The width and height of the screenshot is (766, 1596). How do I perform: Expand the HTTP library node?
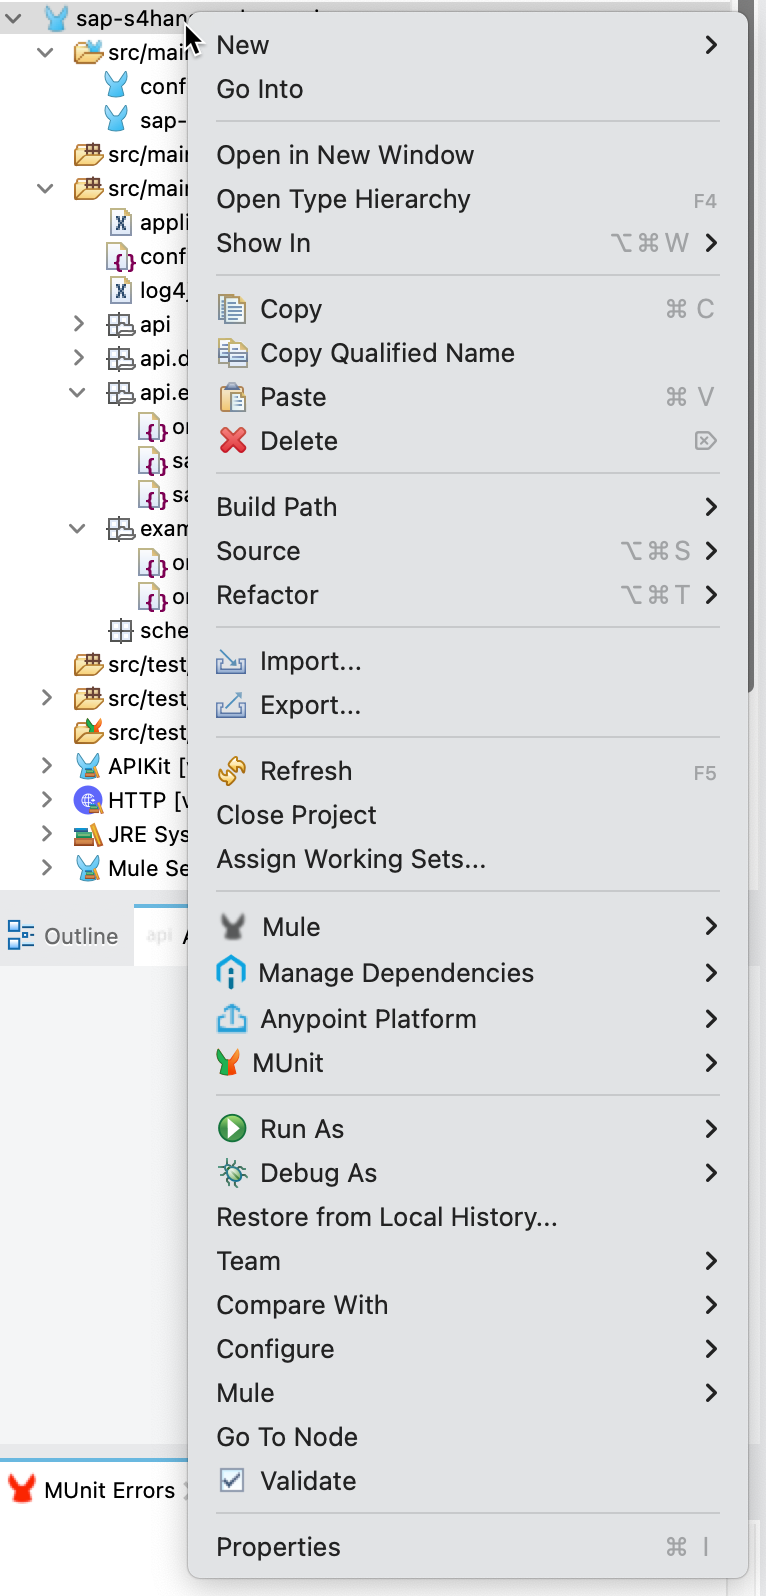pos(46,800)
